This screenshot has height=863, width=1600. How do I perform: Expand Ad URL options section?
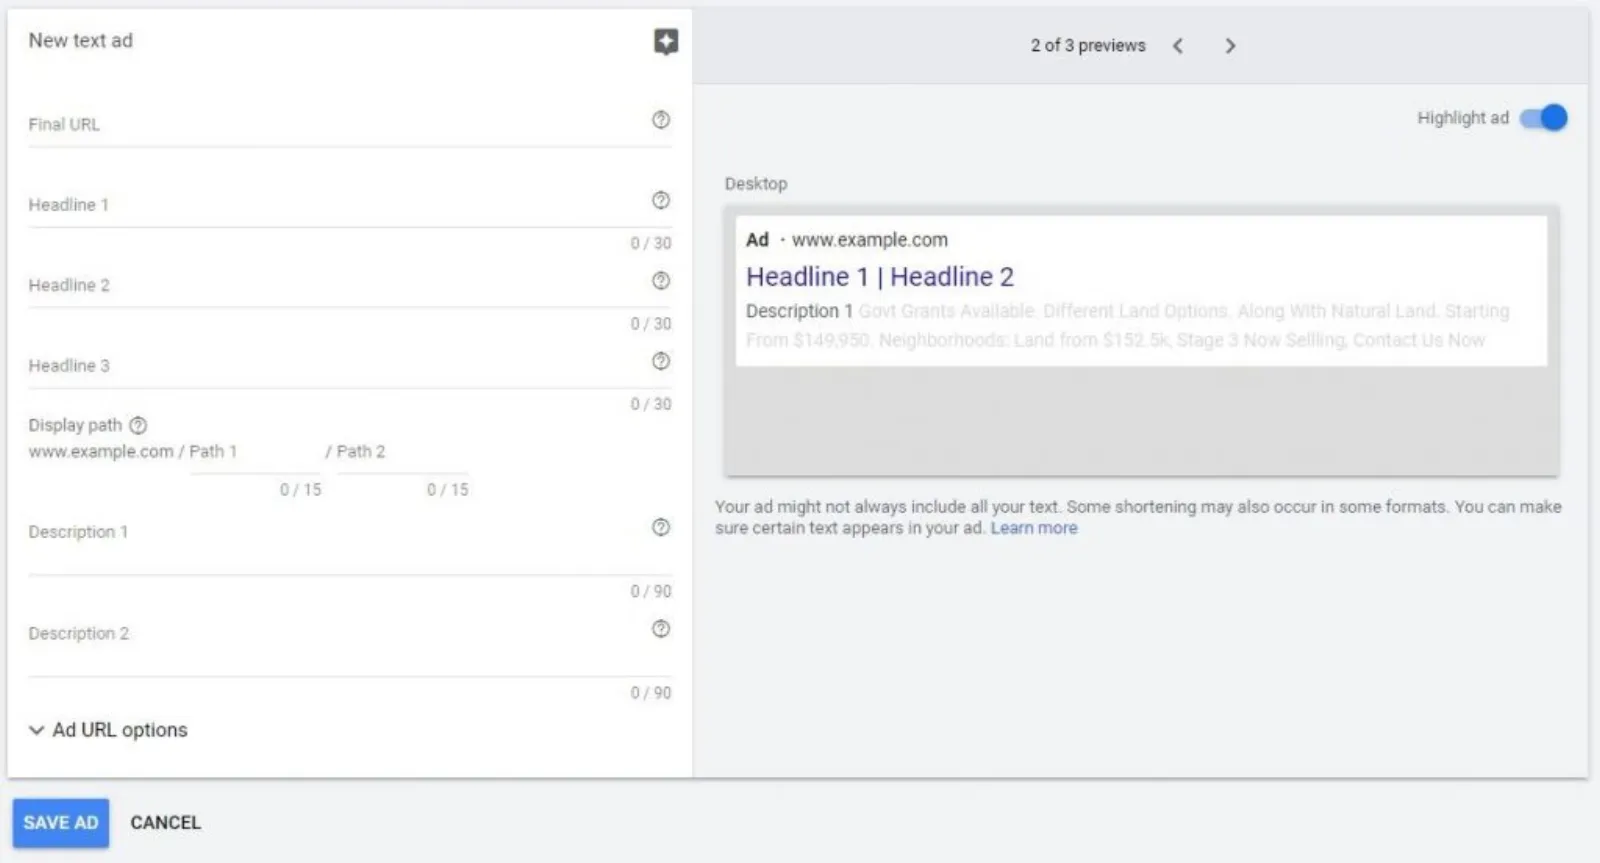tap(108, 730)
